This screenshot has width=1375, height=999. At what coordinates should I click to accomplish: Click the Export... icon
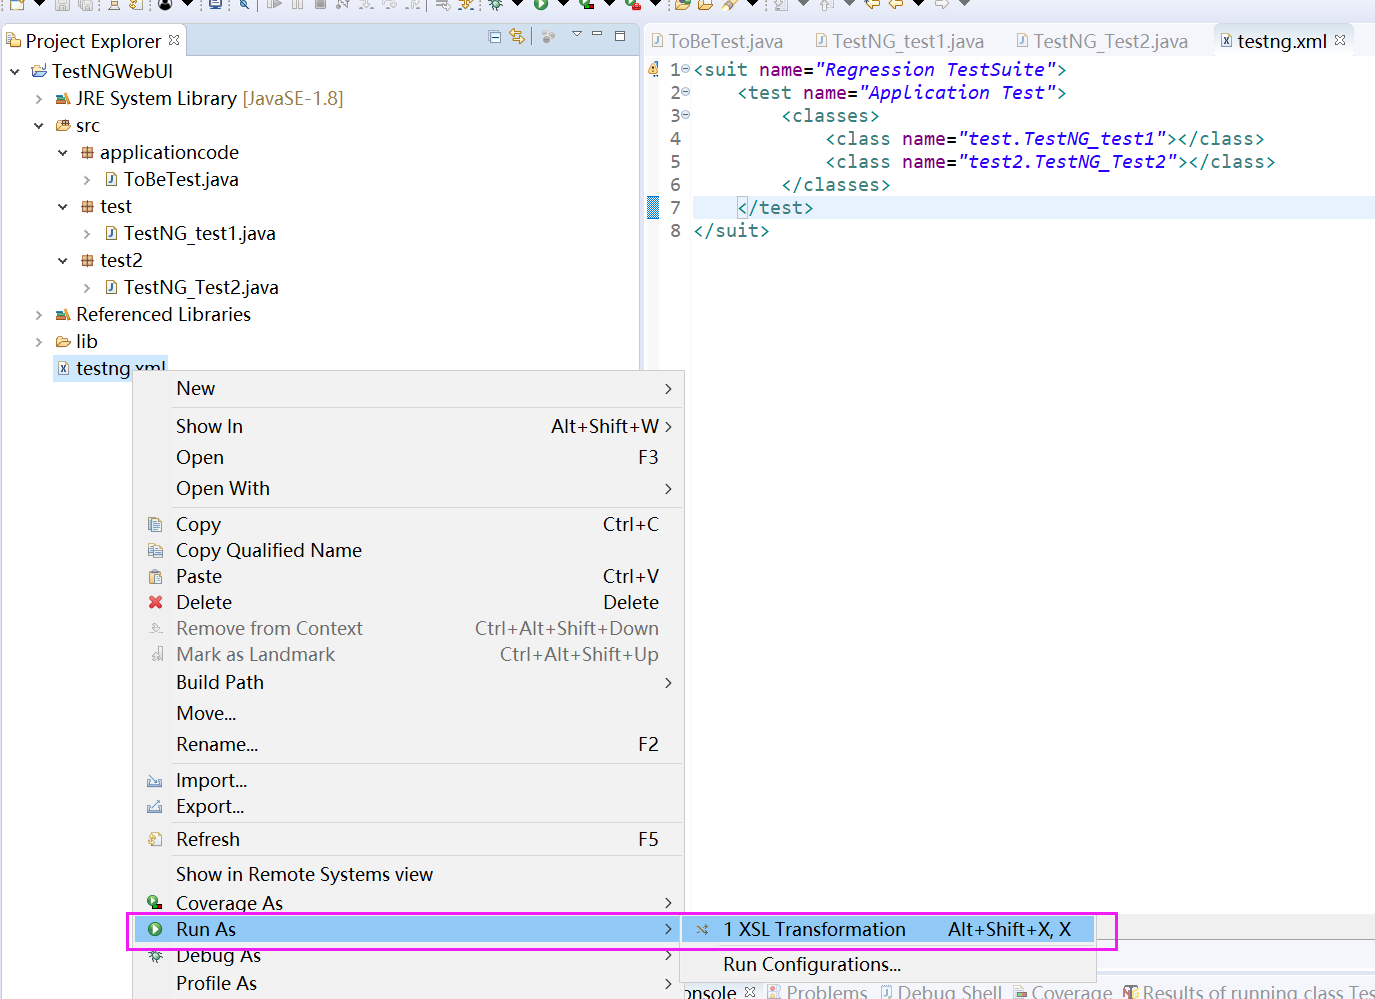tap(155, 807)
